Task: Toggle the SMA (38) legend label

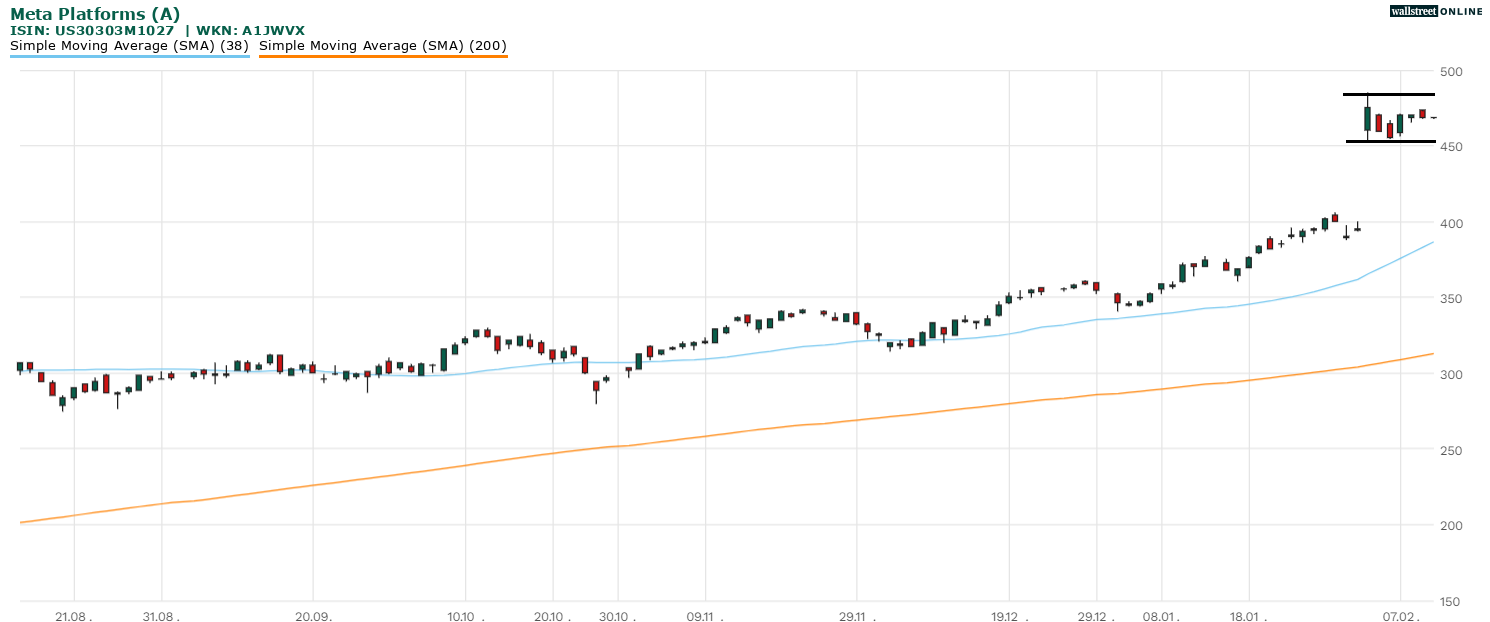Action: click(x=129, y=45)
